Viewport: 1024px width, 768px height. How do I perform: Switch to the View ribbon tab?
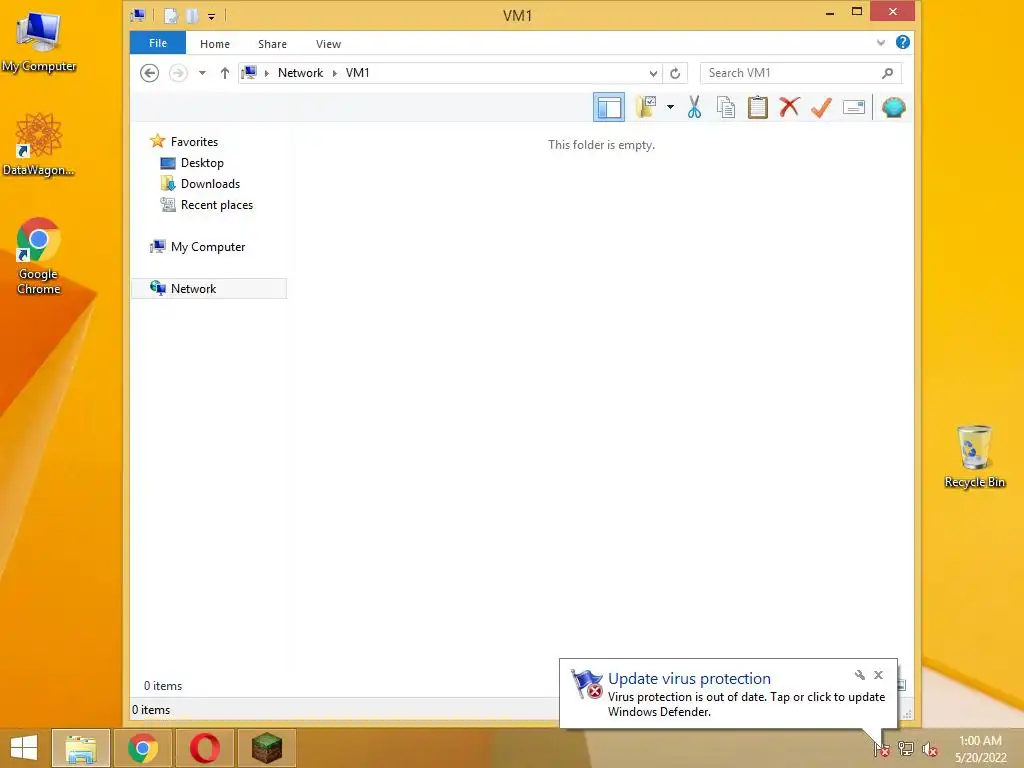[x=328, y=44]
